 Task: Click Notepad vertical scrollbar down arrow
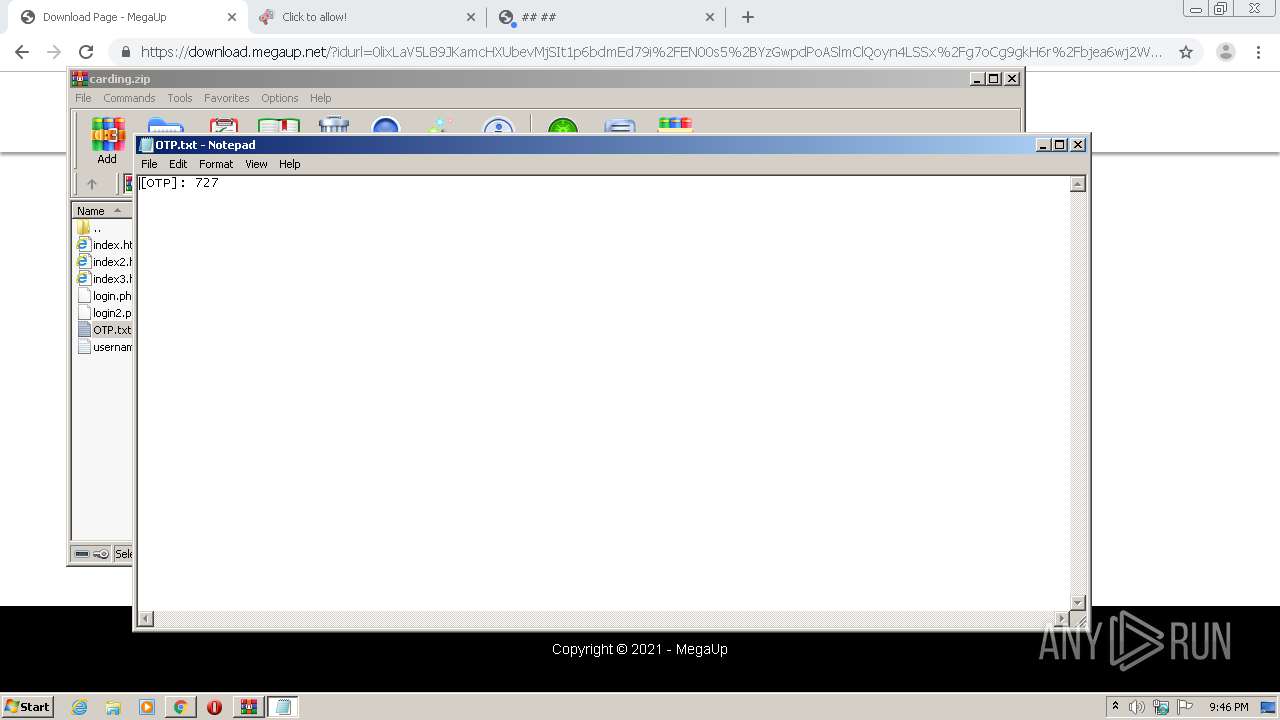click(1078, 603)
